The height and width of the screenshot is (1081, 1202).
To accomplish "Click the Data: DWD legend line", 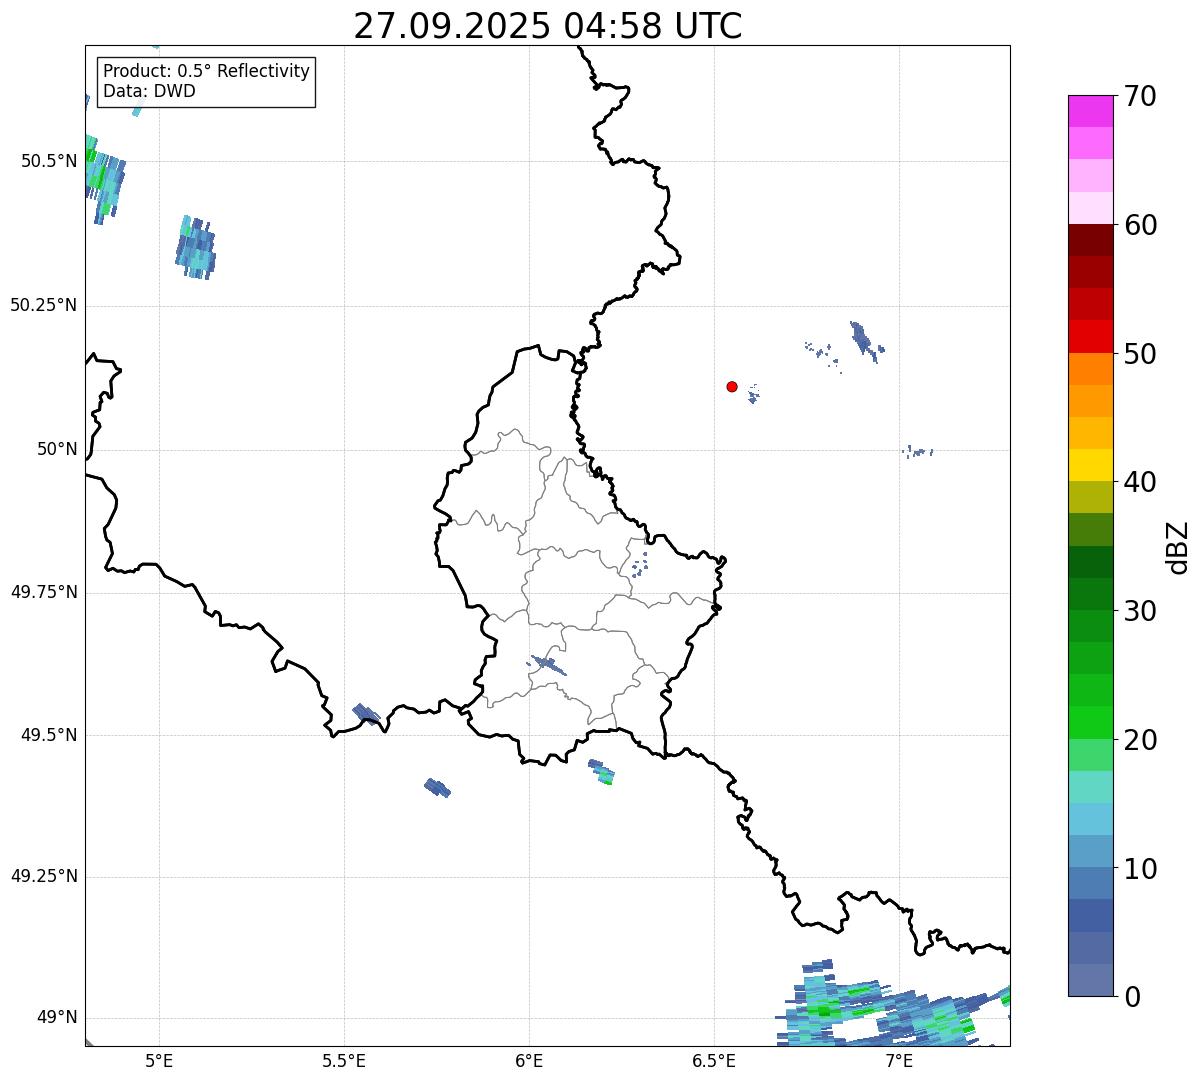I will pyautogui.click(x=149, y=91).
